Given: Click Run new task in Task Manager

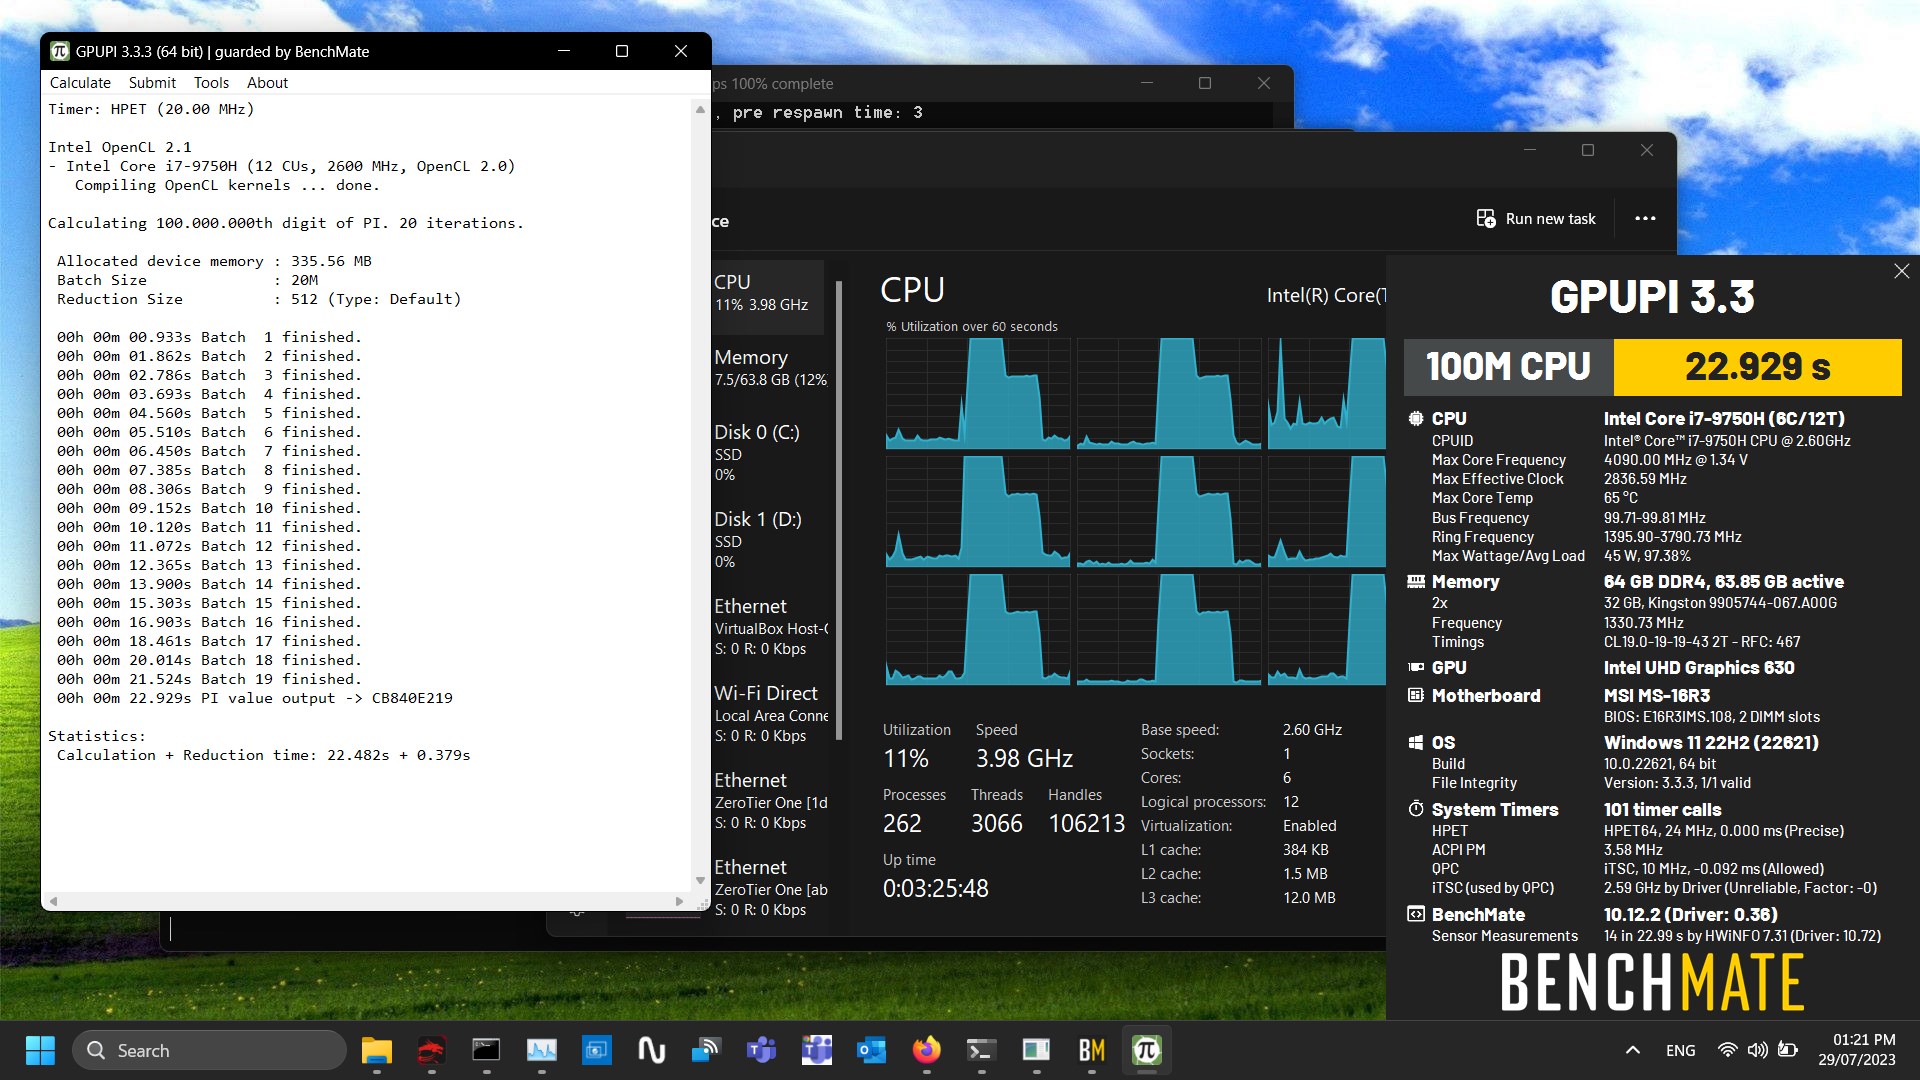Looking at the screenshot, I should click(x=1536, y=218).
